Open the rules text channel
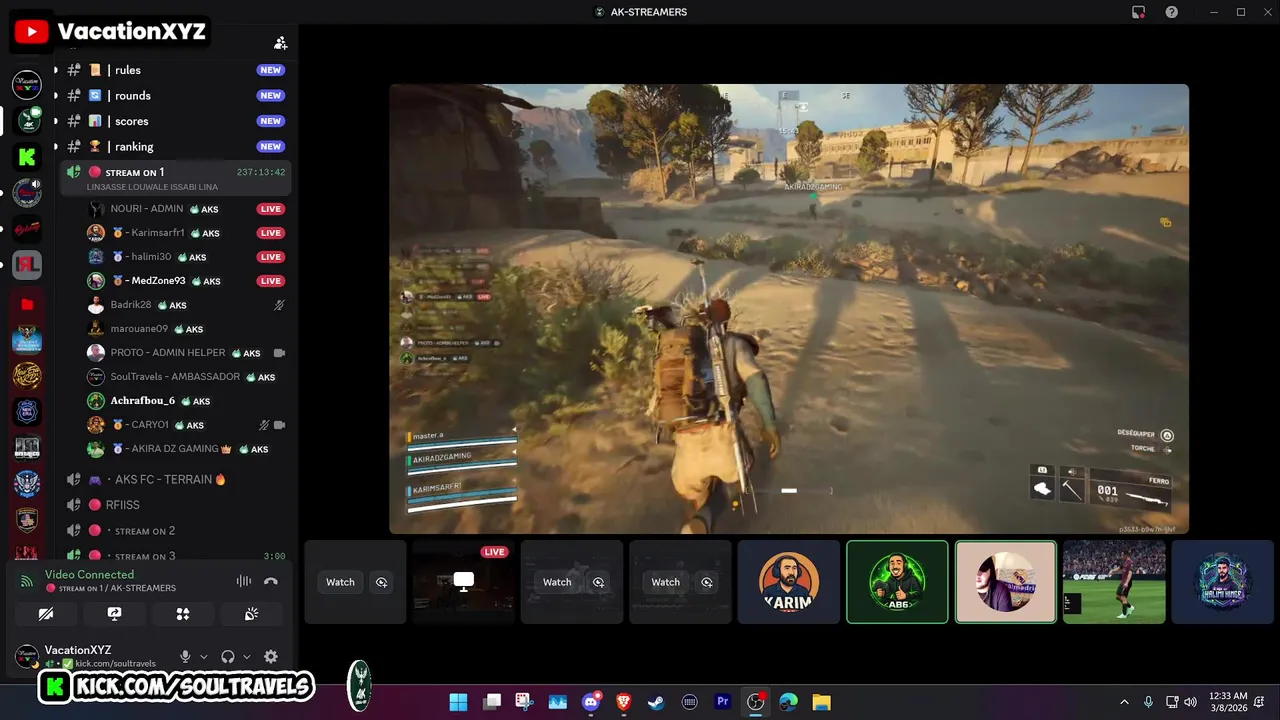Viewport: 1280px width, 720px height. click(175, 70)
